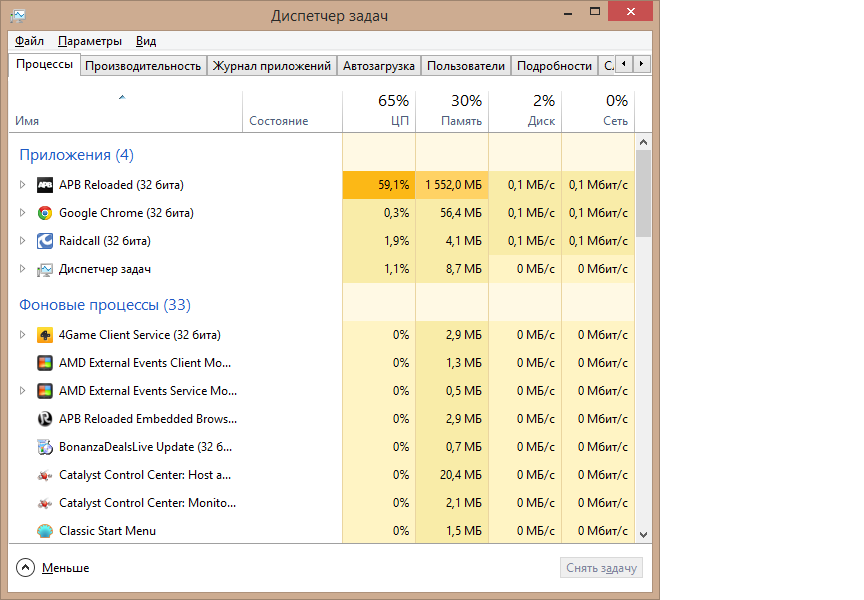Image resolution: width=864 pixels, height=600 pixels.
Task: Sort by the Состояние column header
Action: tap(293, 112)
